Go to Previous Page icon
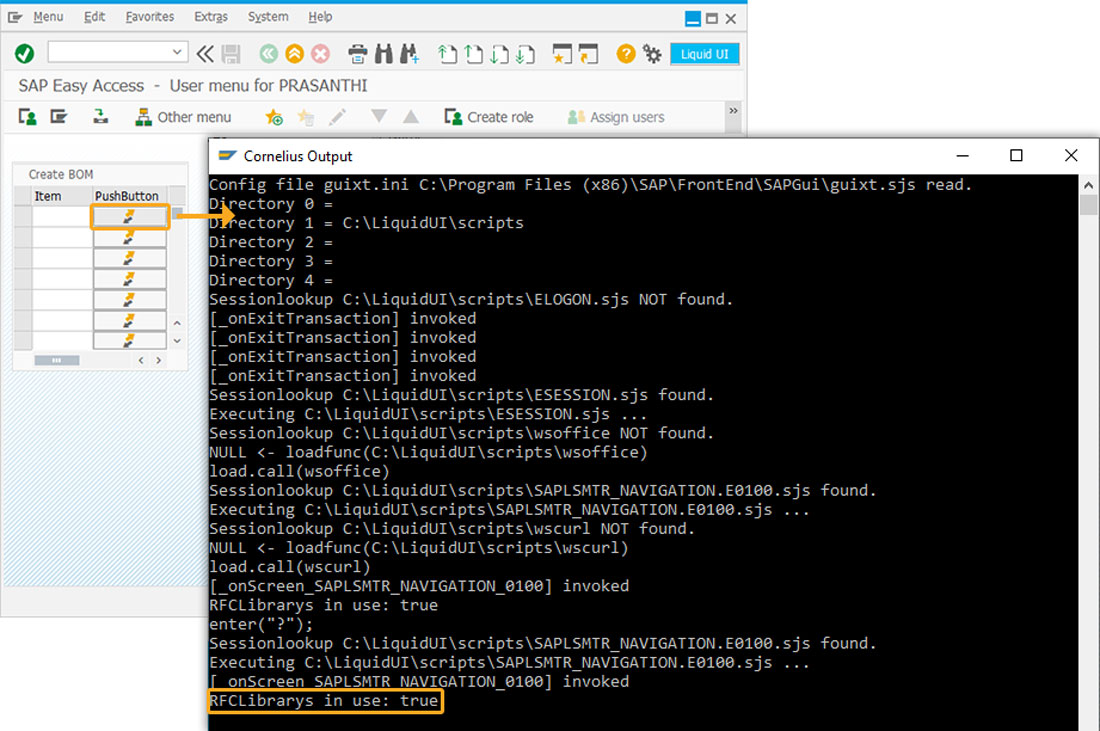 [x=474, y=54]
